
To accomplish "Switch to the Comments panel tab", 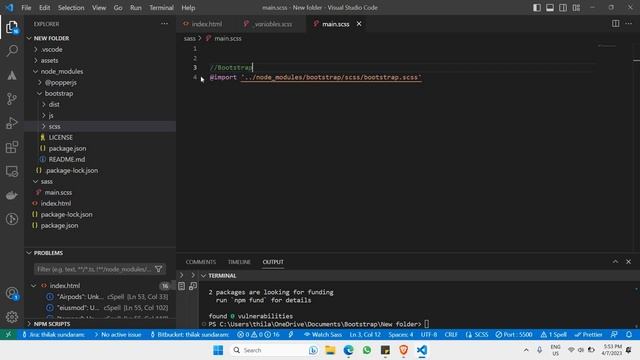I will (x=200, y=262).
